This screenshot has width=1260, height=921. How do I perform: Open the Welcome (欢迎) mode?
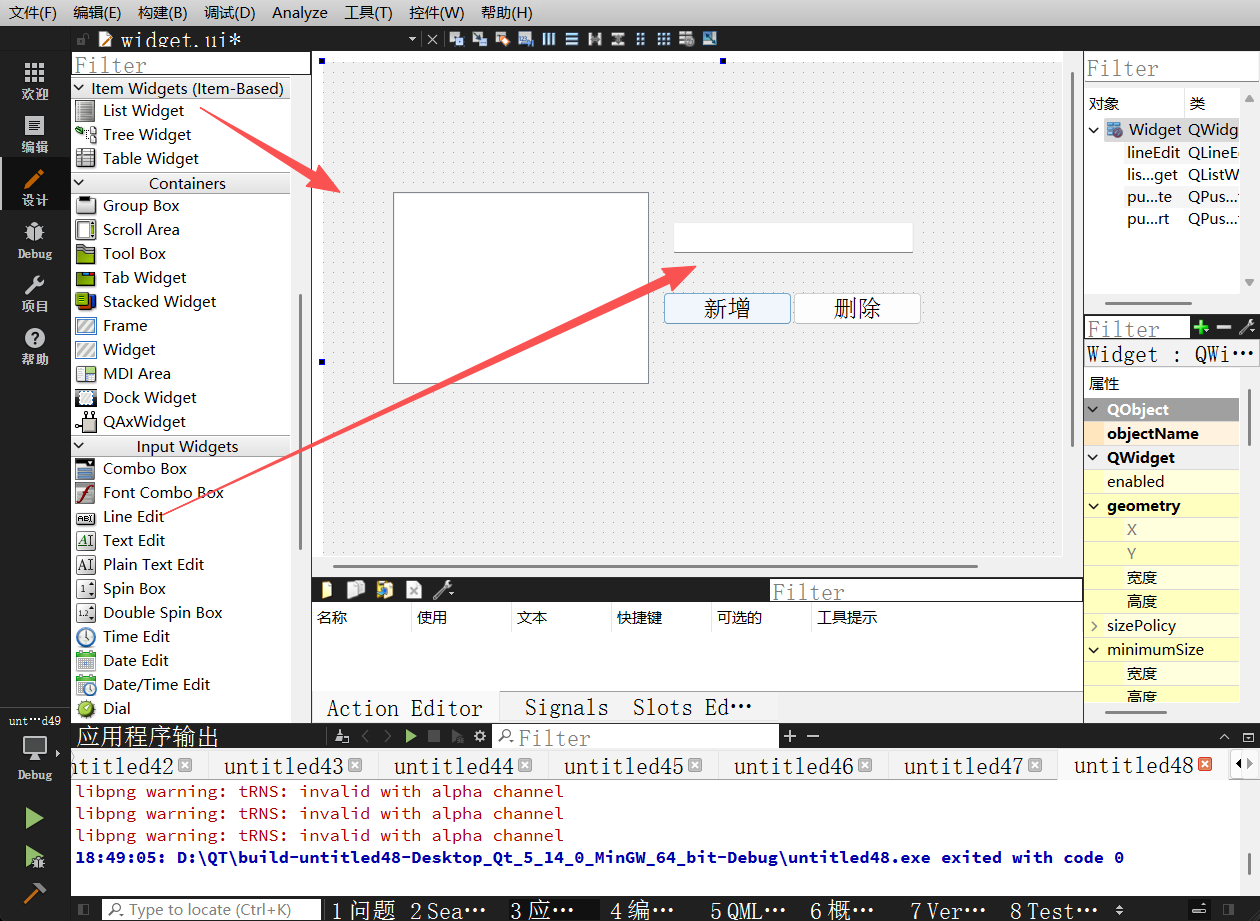(x=35, y=81)
